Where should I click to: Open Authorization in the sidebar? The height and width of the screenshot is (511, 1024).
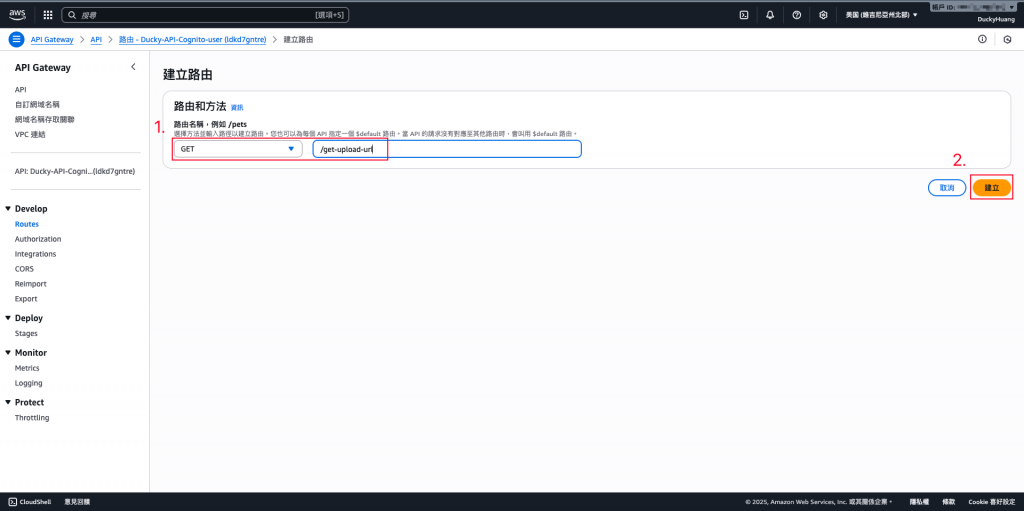coord(38,239)
